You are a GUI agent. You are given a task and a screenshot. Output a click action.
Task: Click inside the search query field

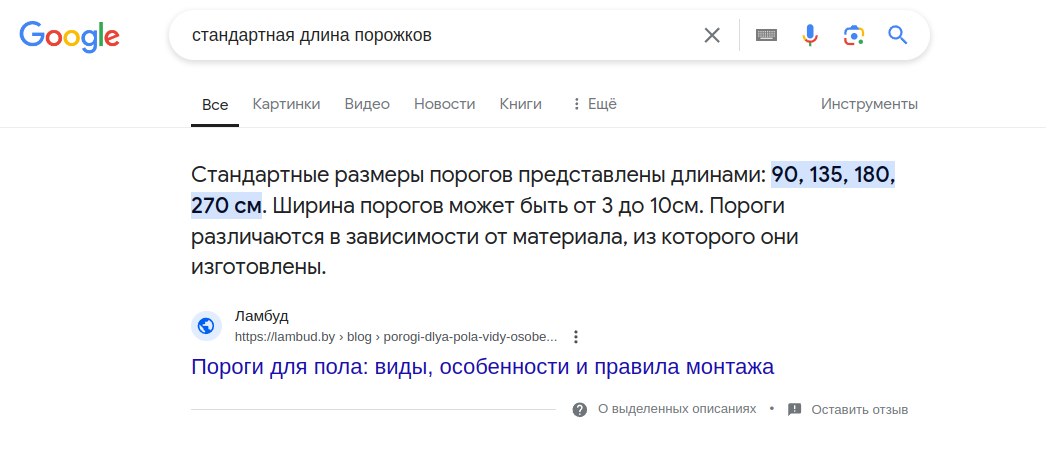[440, 36]
